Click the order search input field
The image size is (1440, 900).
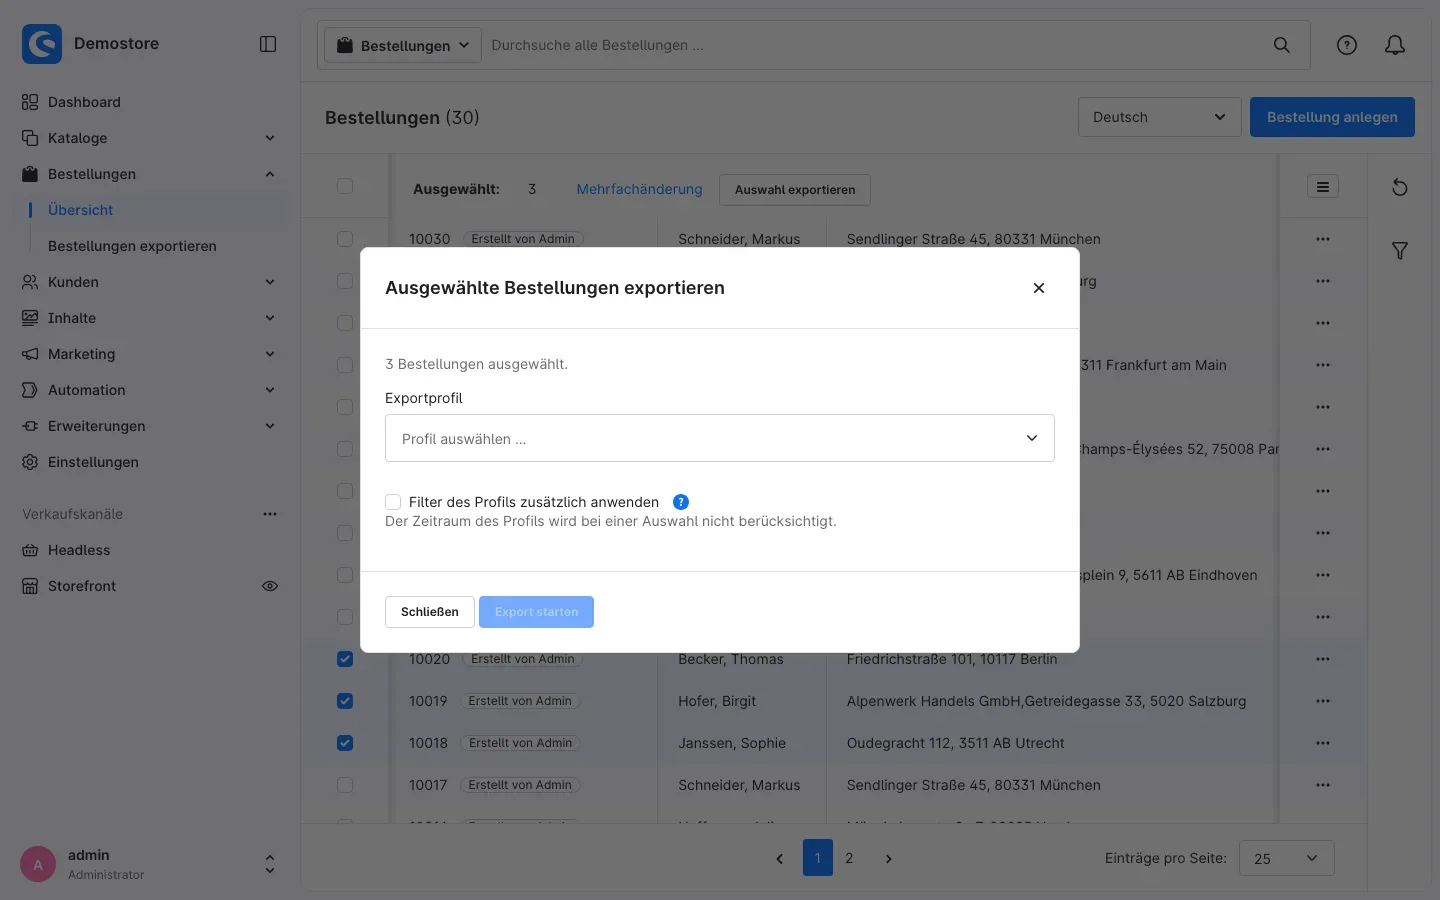click(x=875, y=45)
